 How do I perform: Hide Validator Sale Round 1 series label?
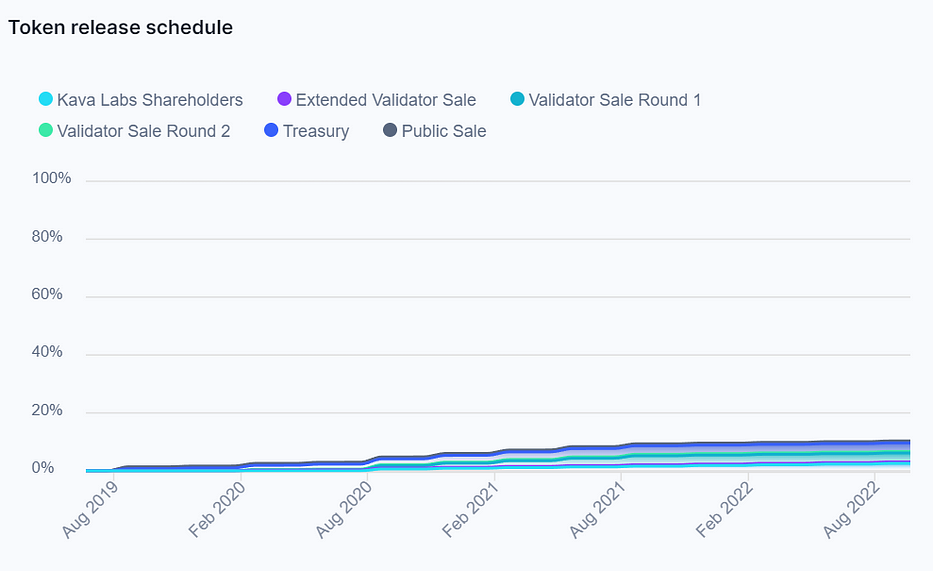point(615,100)
